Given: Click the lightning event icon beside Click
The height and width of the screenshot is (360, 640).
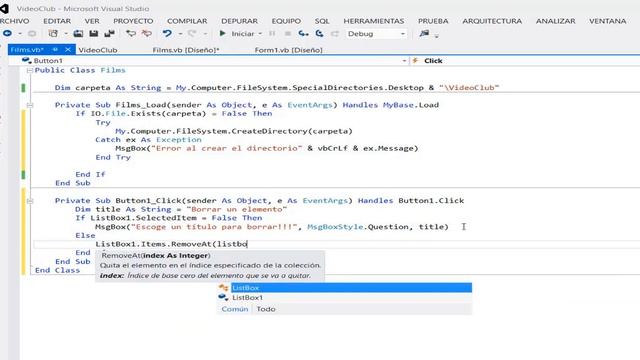Looking at the screenshot, I should [416, 60].
